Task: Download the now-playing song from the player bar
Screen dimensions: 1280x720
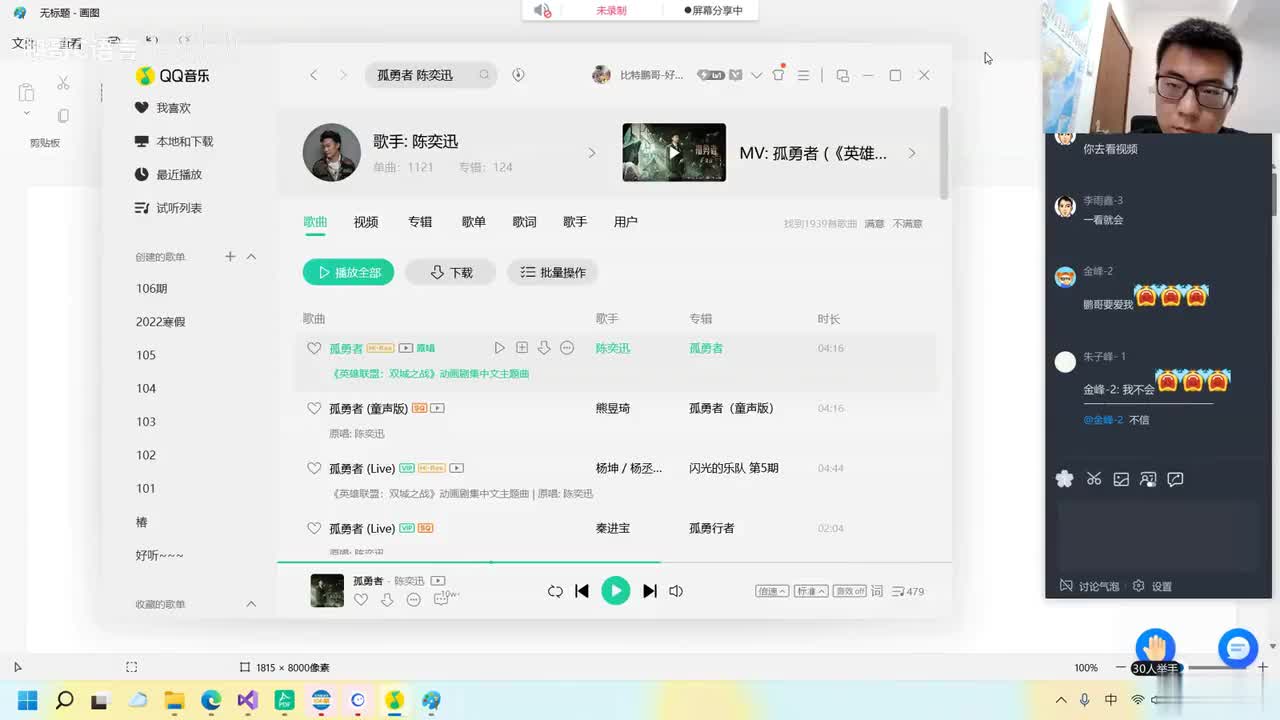Action: point(387,600)
